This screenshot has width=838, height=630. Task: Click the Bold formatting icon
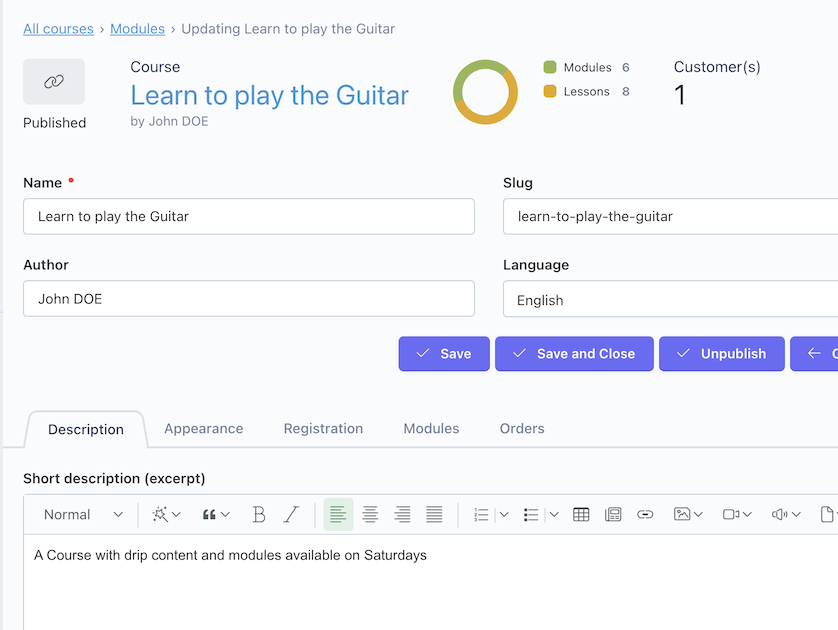pos(259,514)
